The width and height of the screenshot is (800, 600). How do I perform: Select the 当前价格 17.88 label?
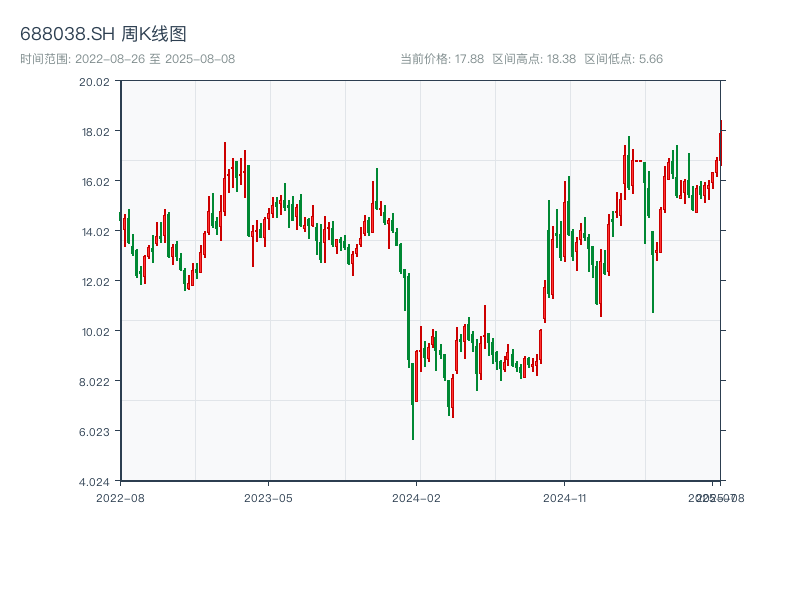[x=442, y=59]
